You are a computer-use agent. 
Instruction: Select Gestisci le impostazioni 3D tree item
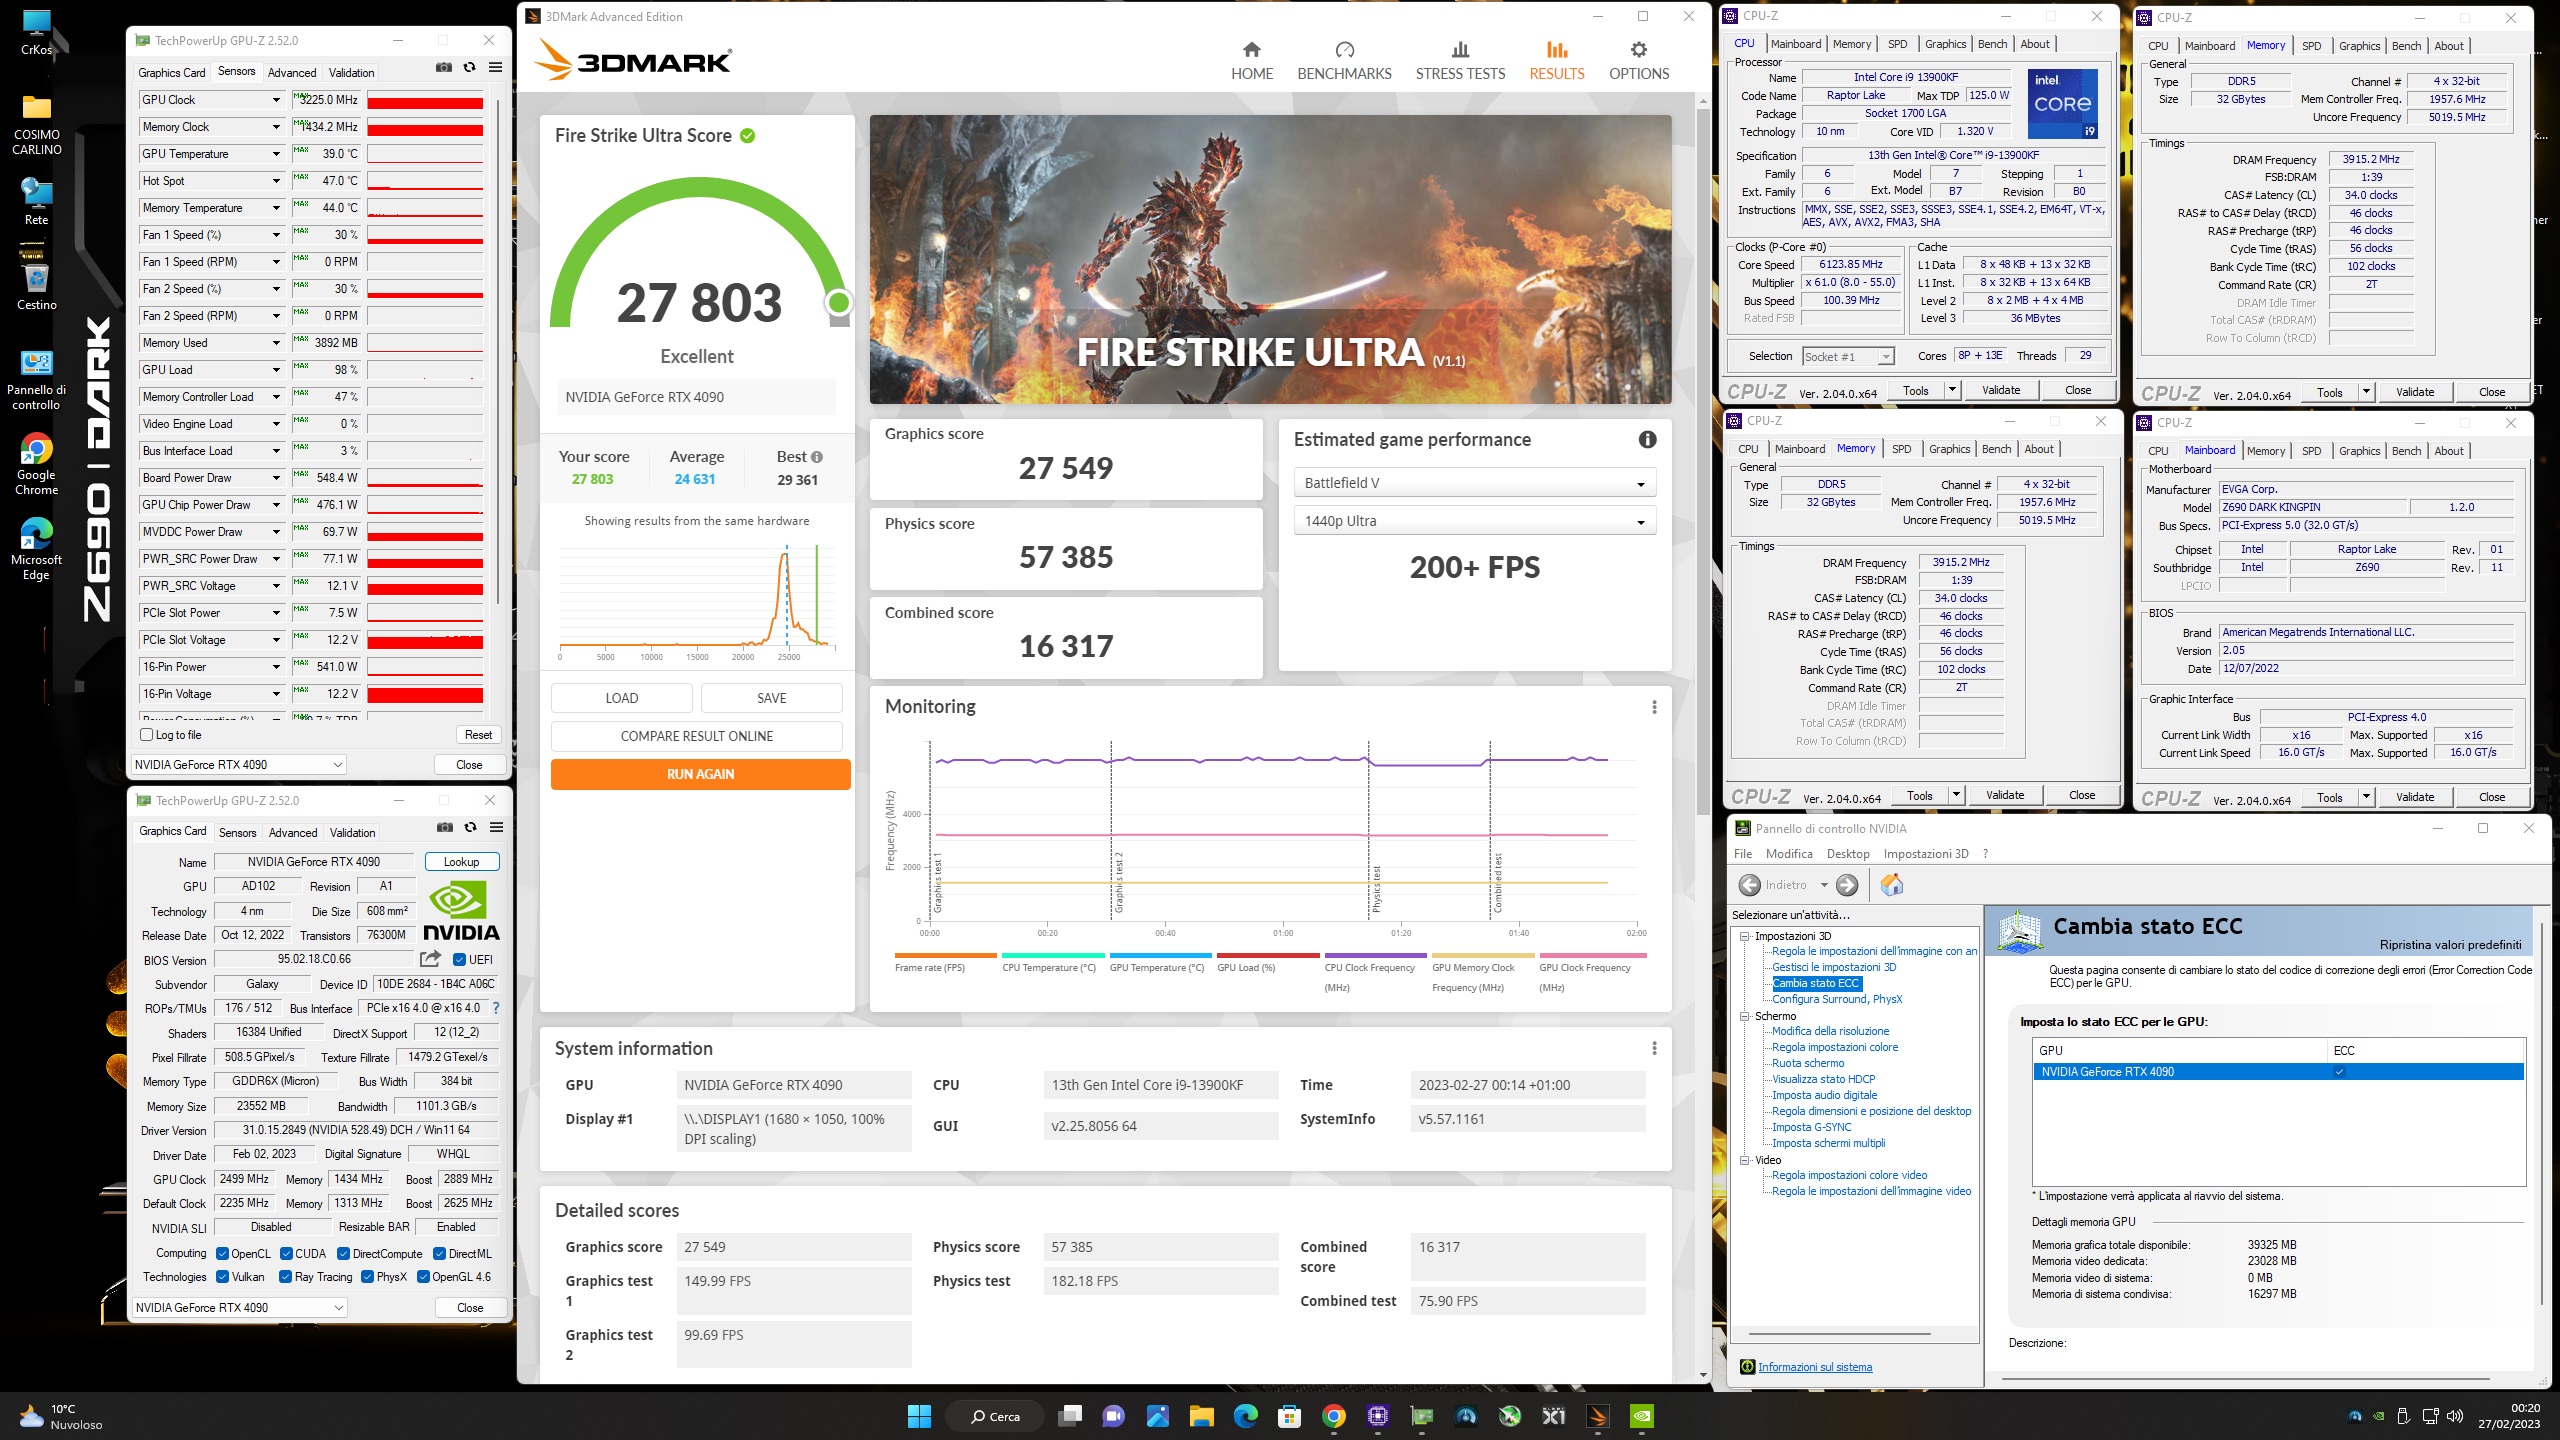1834,968
